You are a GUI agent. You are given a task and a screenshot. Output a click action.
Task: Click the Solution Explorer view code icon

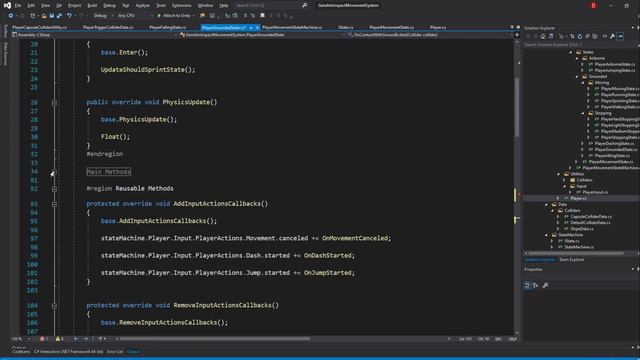pos(605,36)
